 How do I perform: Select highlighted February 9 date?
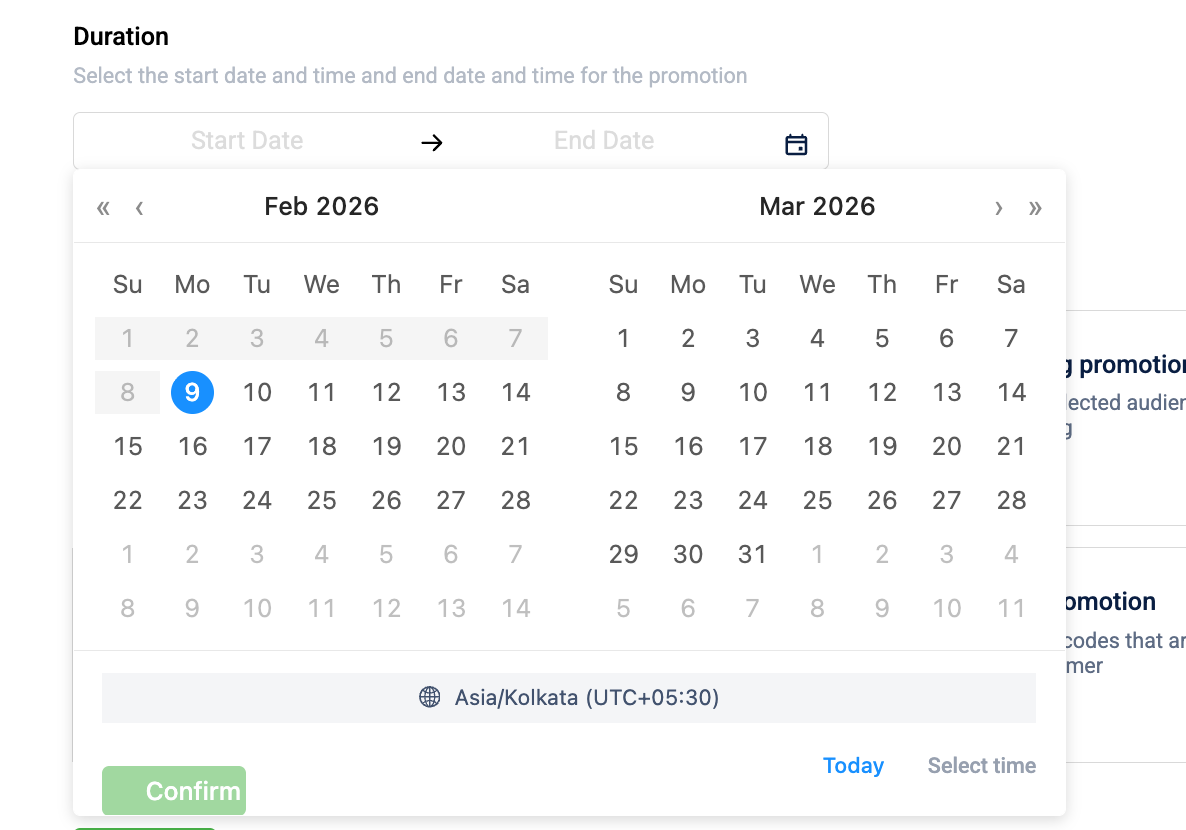(x=192, y=392)
